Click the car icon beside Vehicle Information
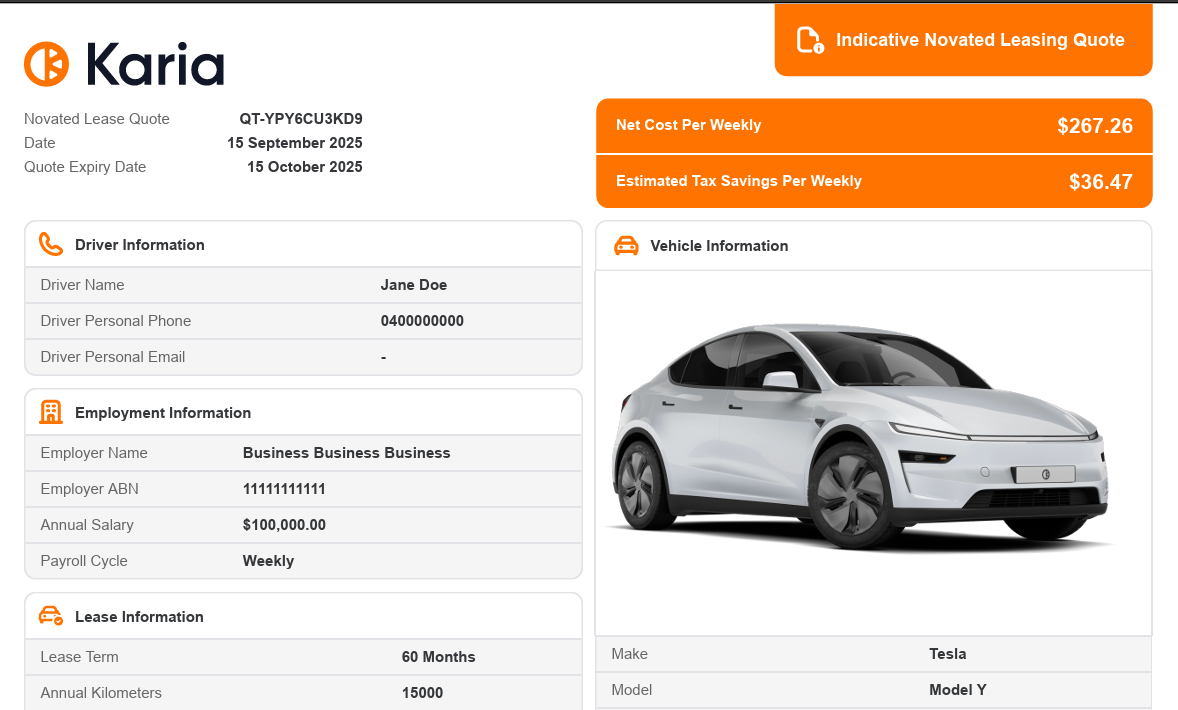 pos(626,246)
